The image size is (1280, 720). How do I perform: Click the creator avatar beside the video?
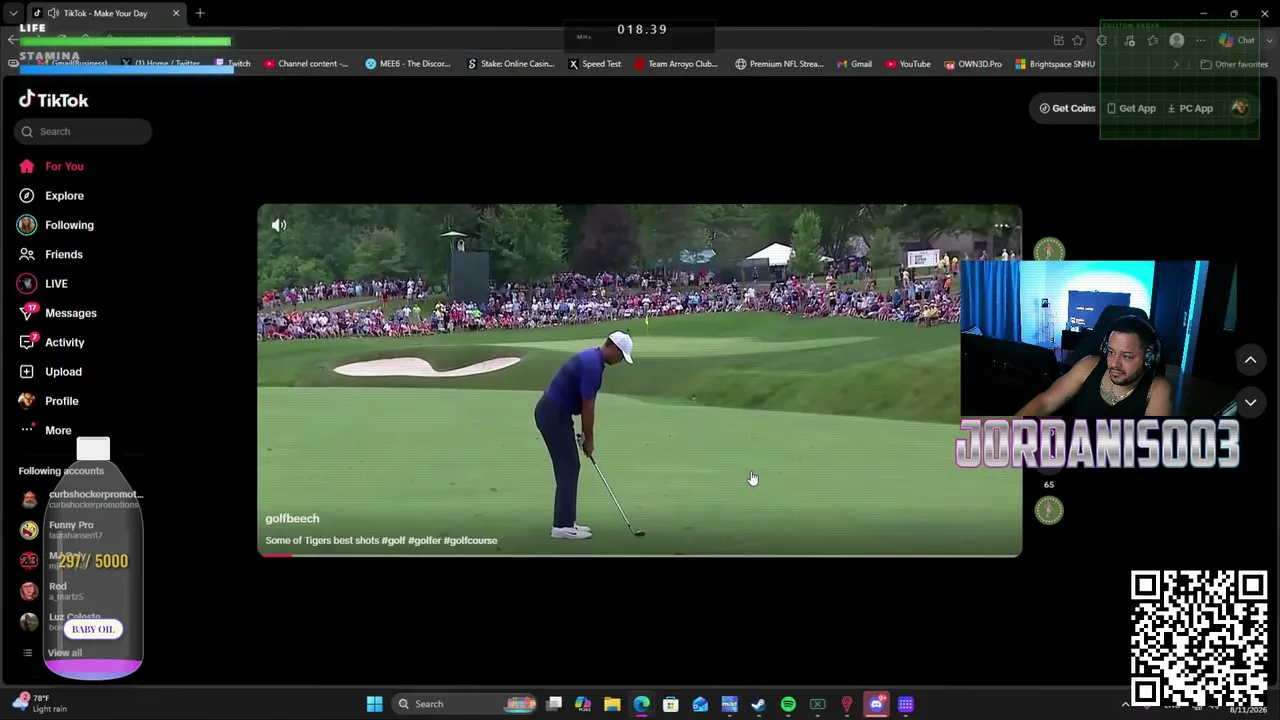pyautogui.click(x=1049, y=250)
